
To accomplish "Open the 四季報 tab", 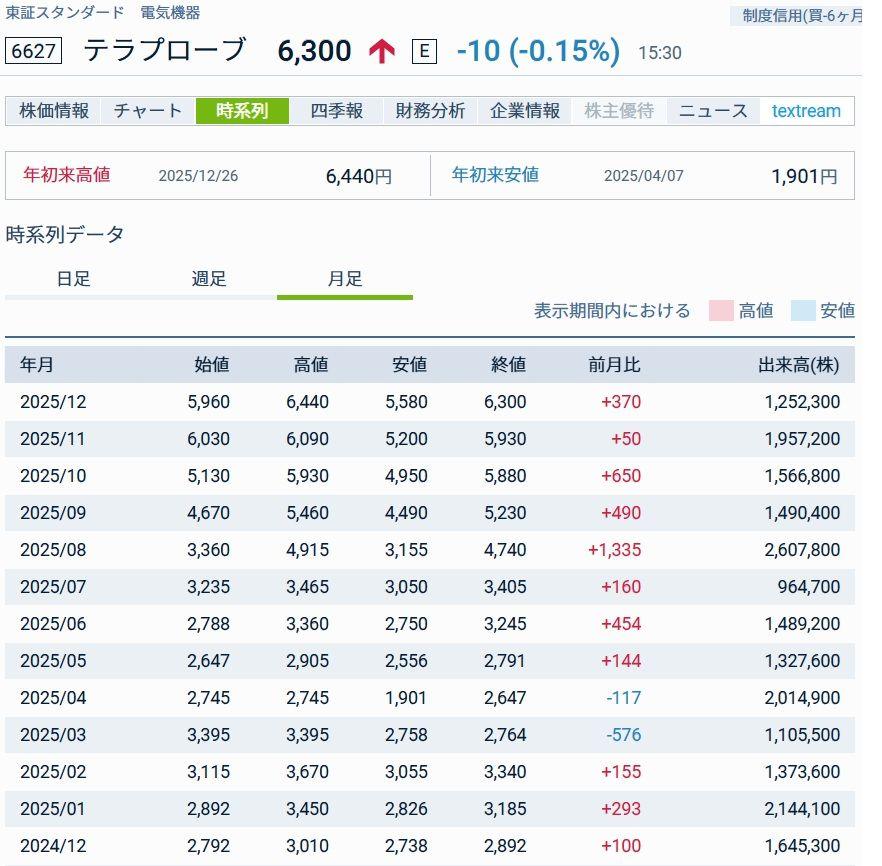I will tap(336, 111).
